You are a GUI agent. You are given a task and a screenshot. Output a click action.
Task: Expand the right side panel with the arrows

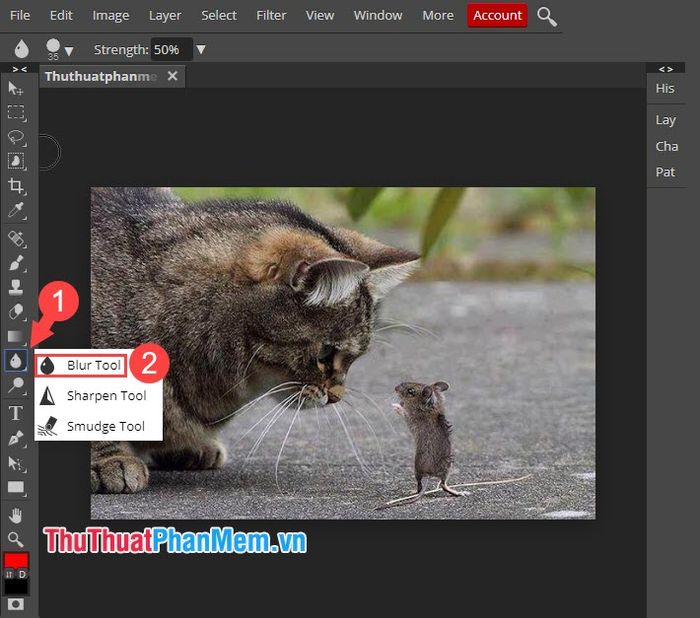[x=665, y=69]
